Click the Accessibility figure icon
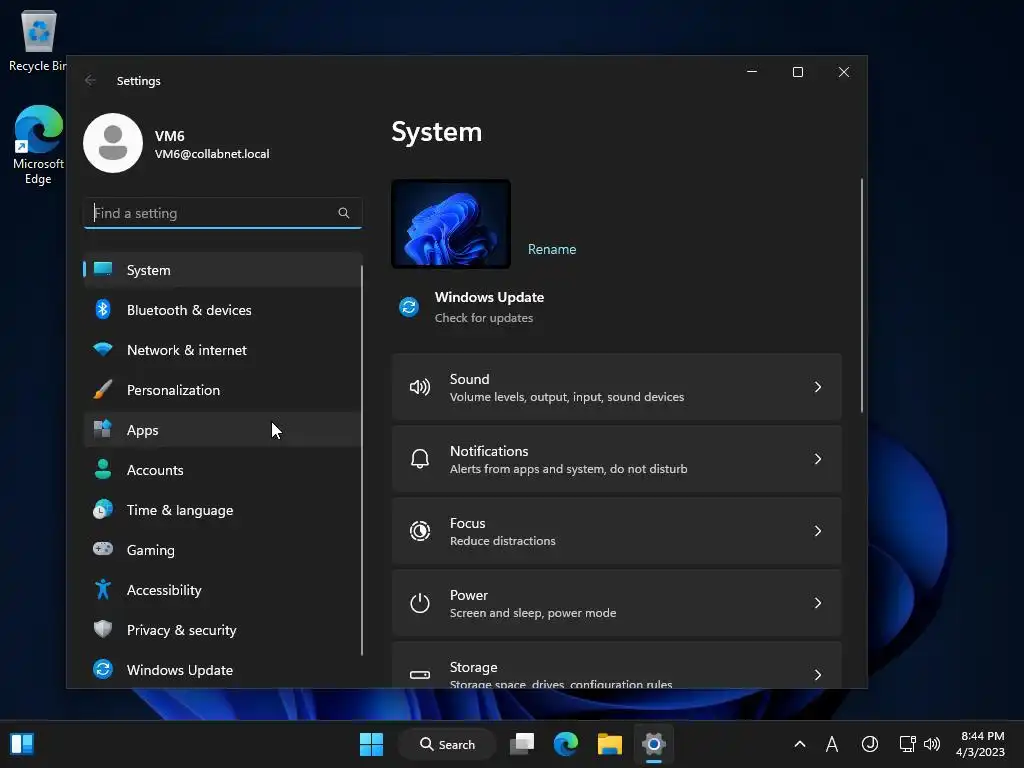This screenshot has width=1024, height=768. tap(103, 589)
